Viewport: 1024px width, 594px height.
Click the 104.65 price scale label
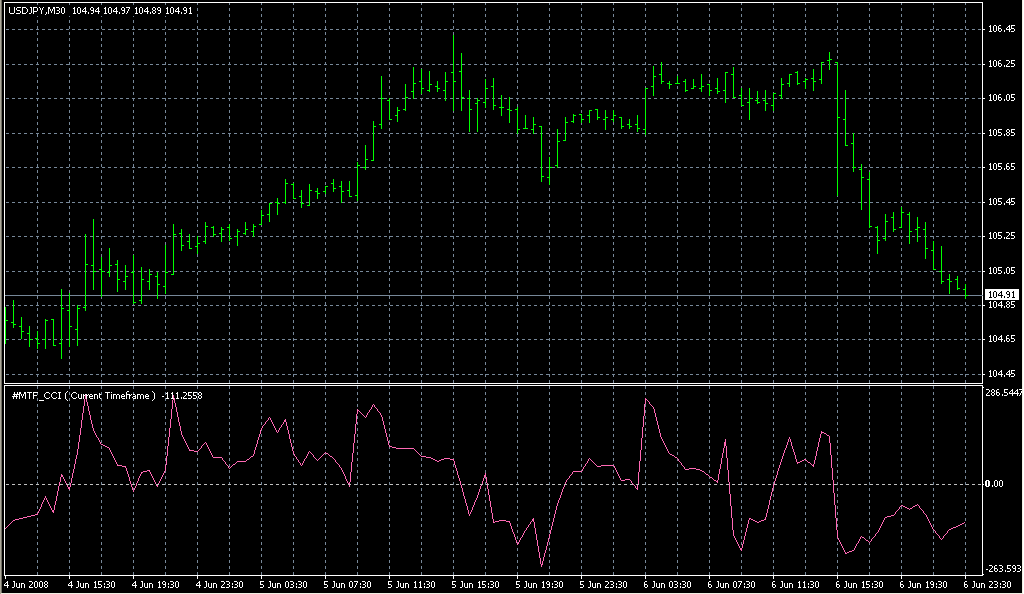[1002, 339]
